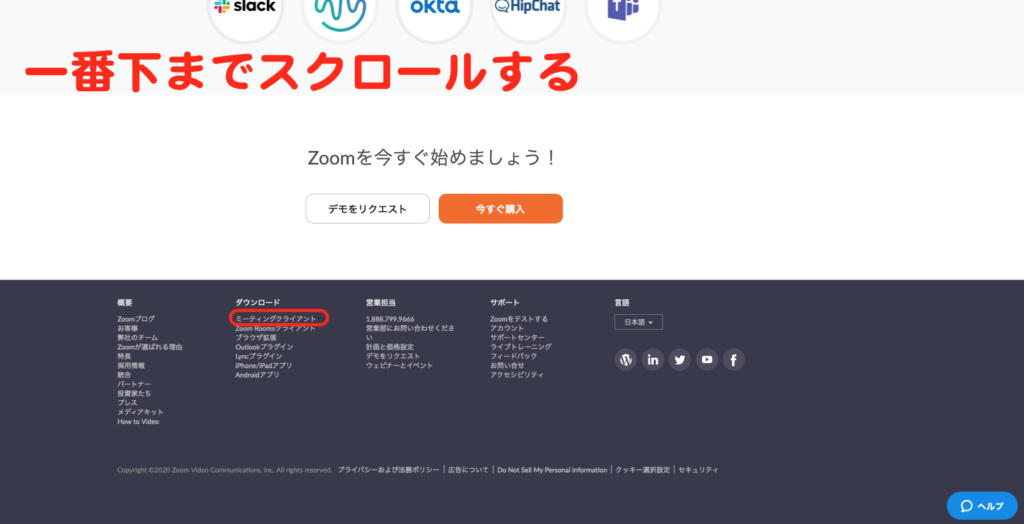This screenshot has height=524, width=1024.
Task: Open Do Not Sell My Personal Information
Action: (552, 470)
